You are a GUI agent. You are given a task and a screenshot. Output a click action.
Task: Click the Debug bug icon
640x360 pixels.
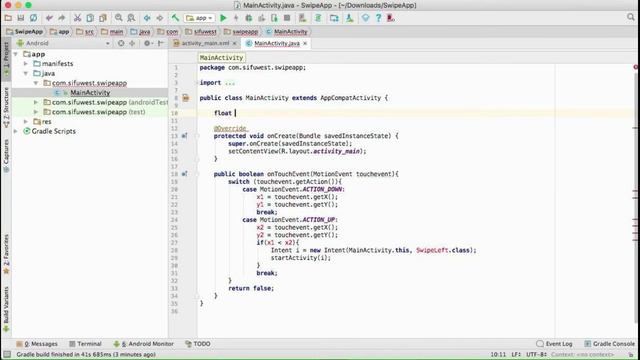click(x=249, y=18)
